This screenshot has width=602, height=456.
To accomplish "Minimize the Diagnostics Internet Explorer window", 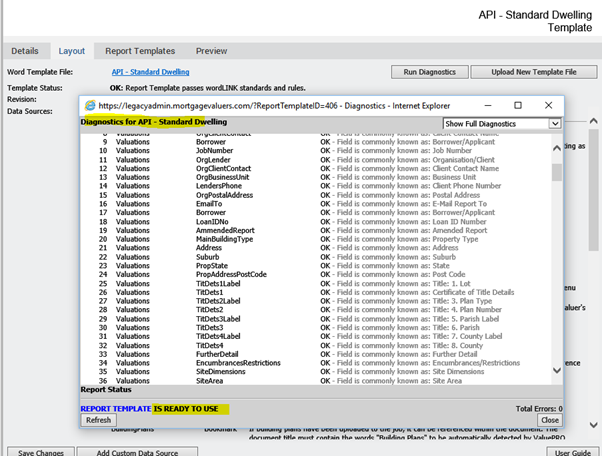I will point(488,105).
